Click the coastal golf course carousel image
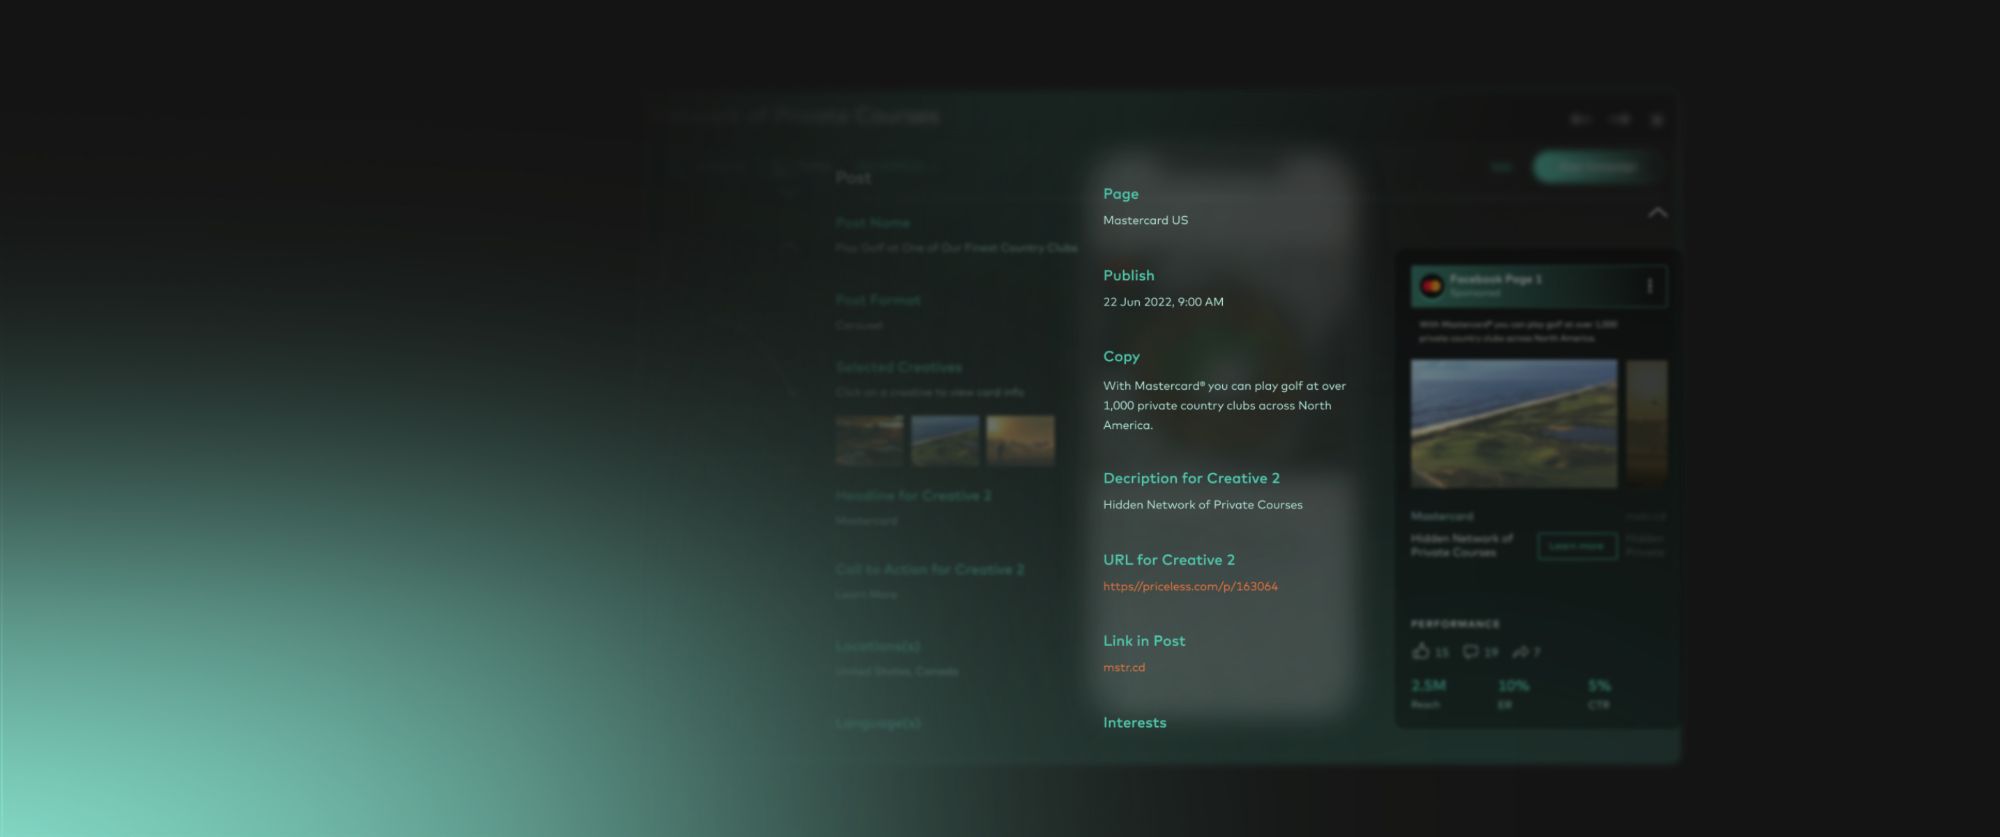The height and width of the screenshot is (837, 2000). pos(1513,424)
